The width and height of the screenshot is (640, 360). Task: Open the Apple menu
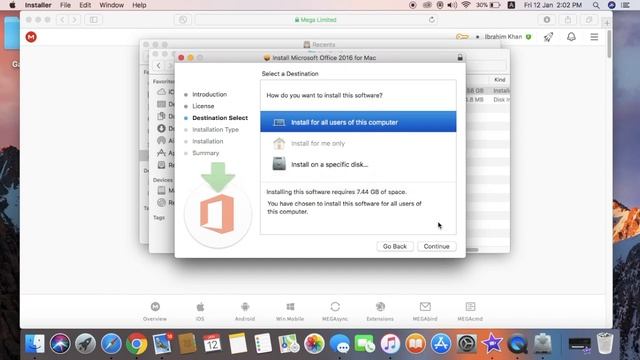12,5
